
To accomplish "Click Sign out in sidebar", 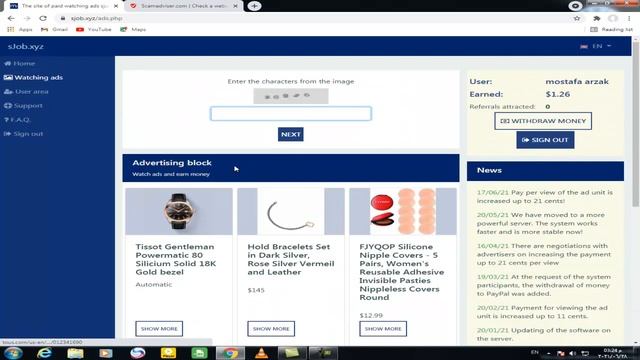I will point(24,133).
